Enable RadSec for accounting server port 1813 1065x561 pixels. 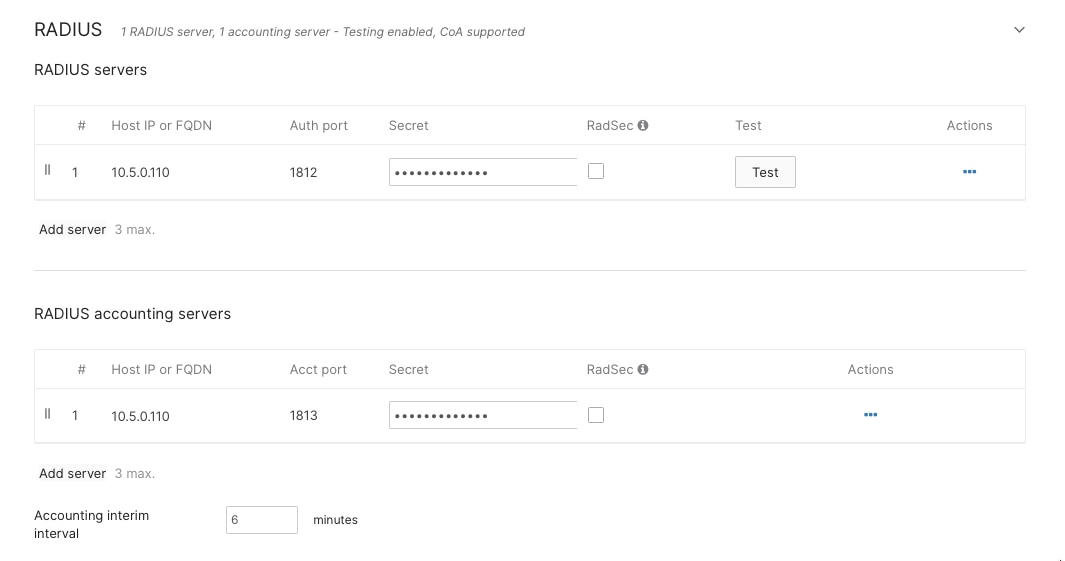point(596,415)
